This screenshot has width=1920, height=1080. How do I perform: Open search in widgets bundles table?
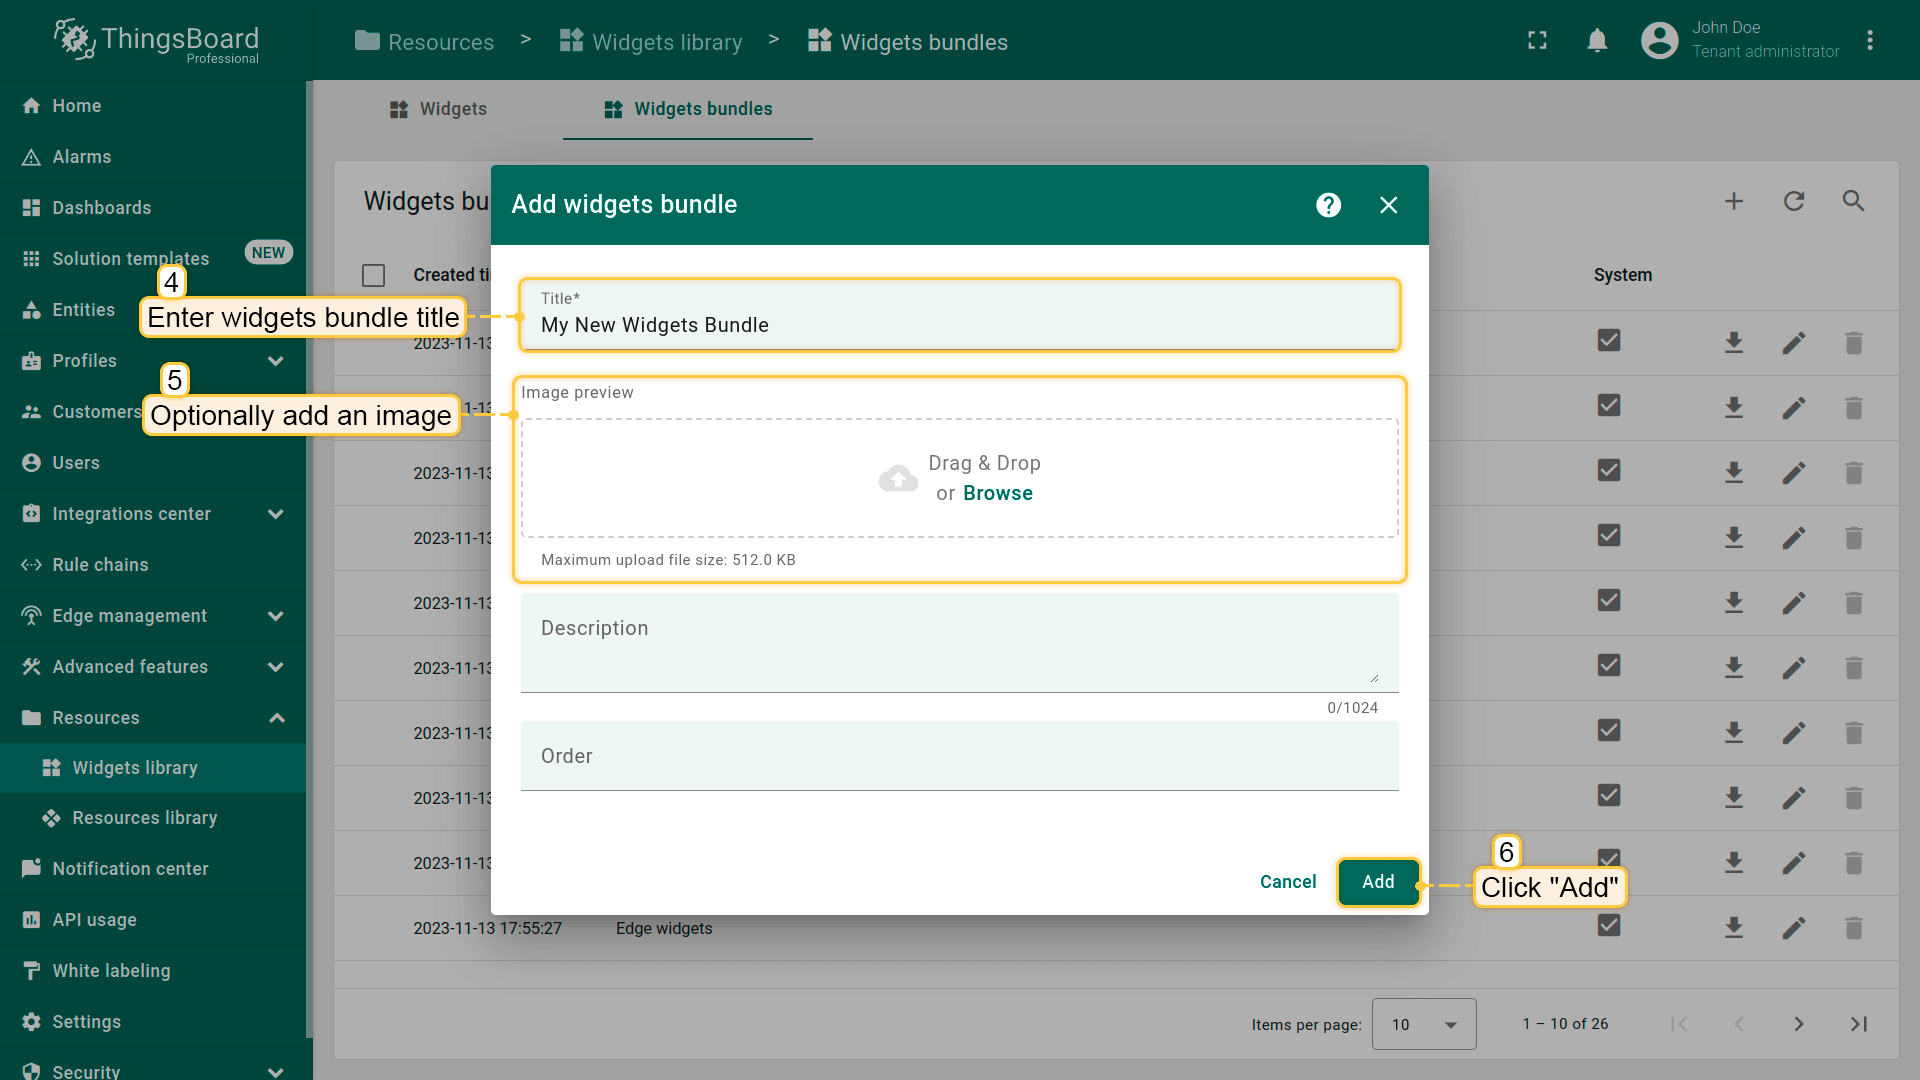pyautogui.click(x=1853, y=201)
